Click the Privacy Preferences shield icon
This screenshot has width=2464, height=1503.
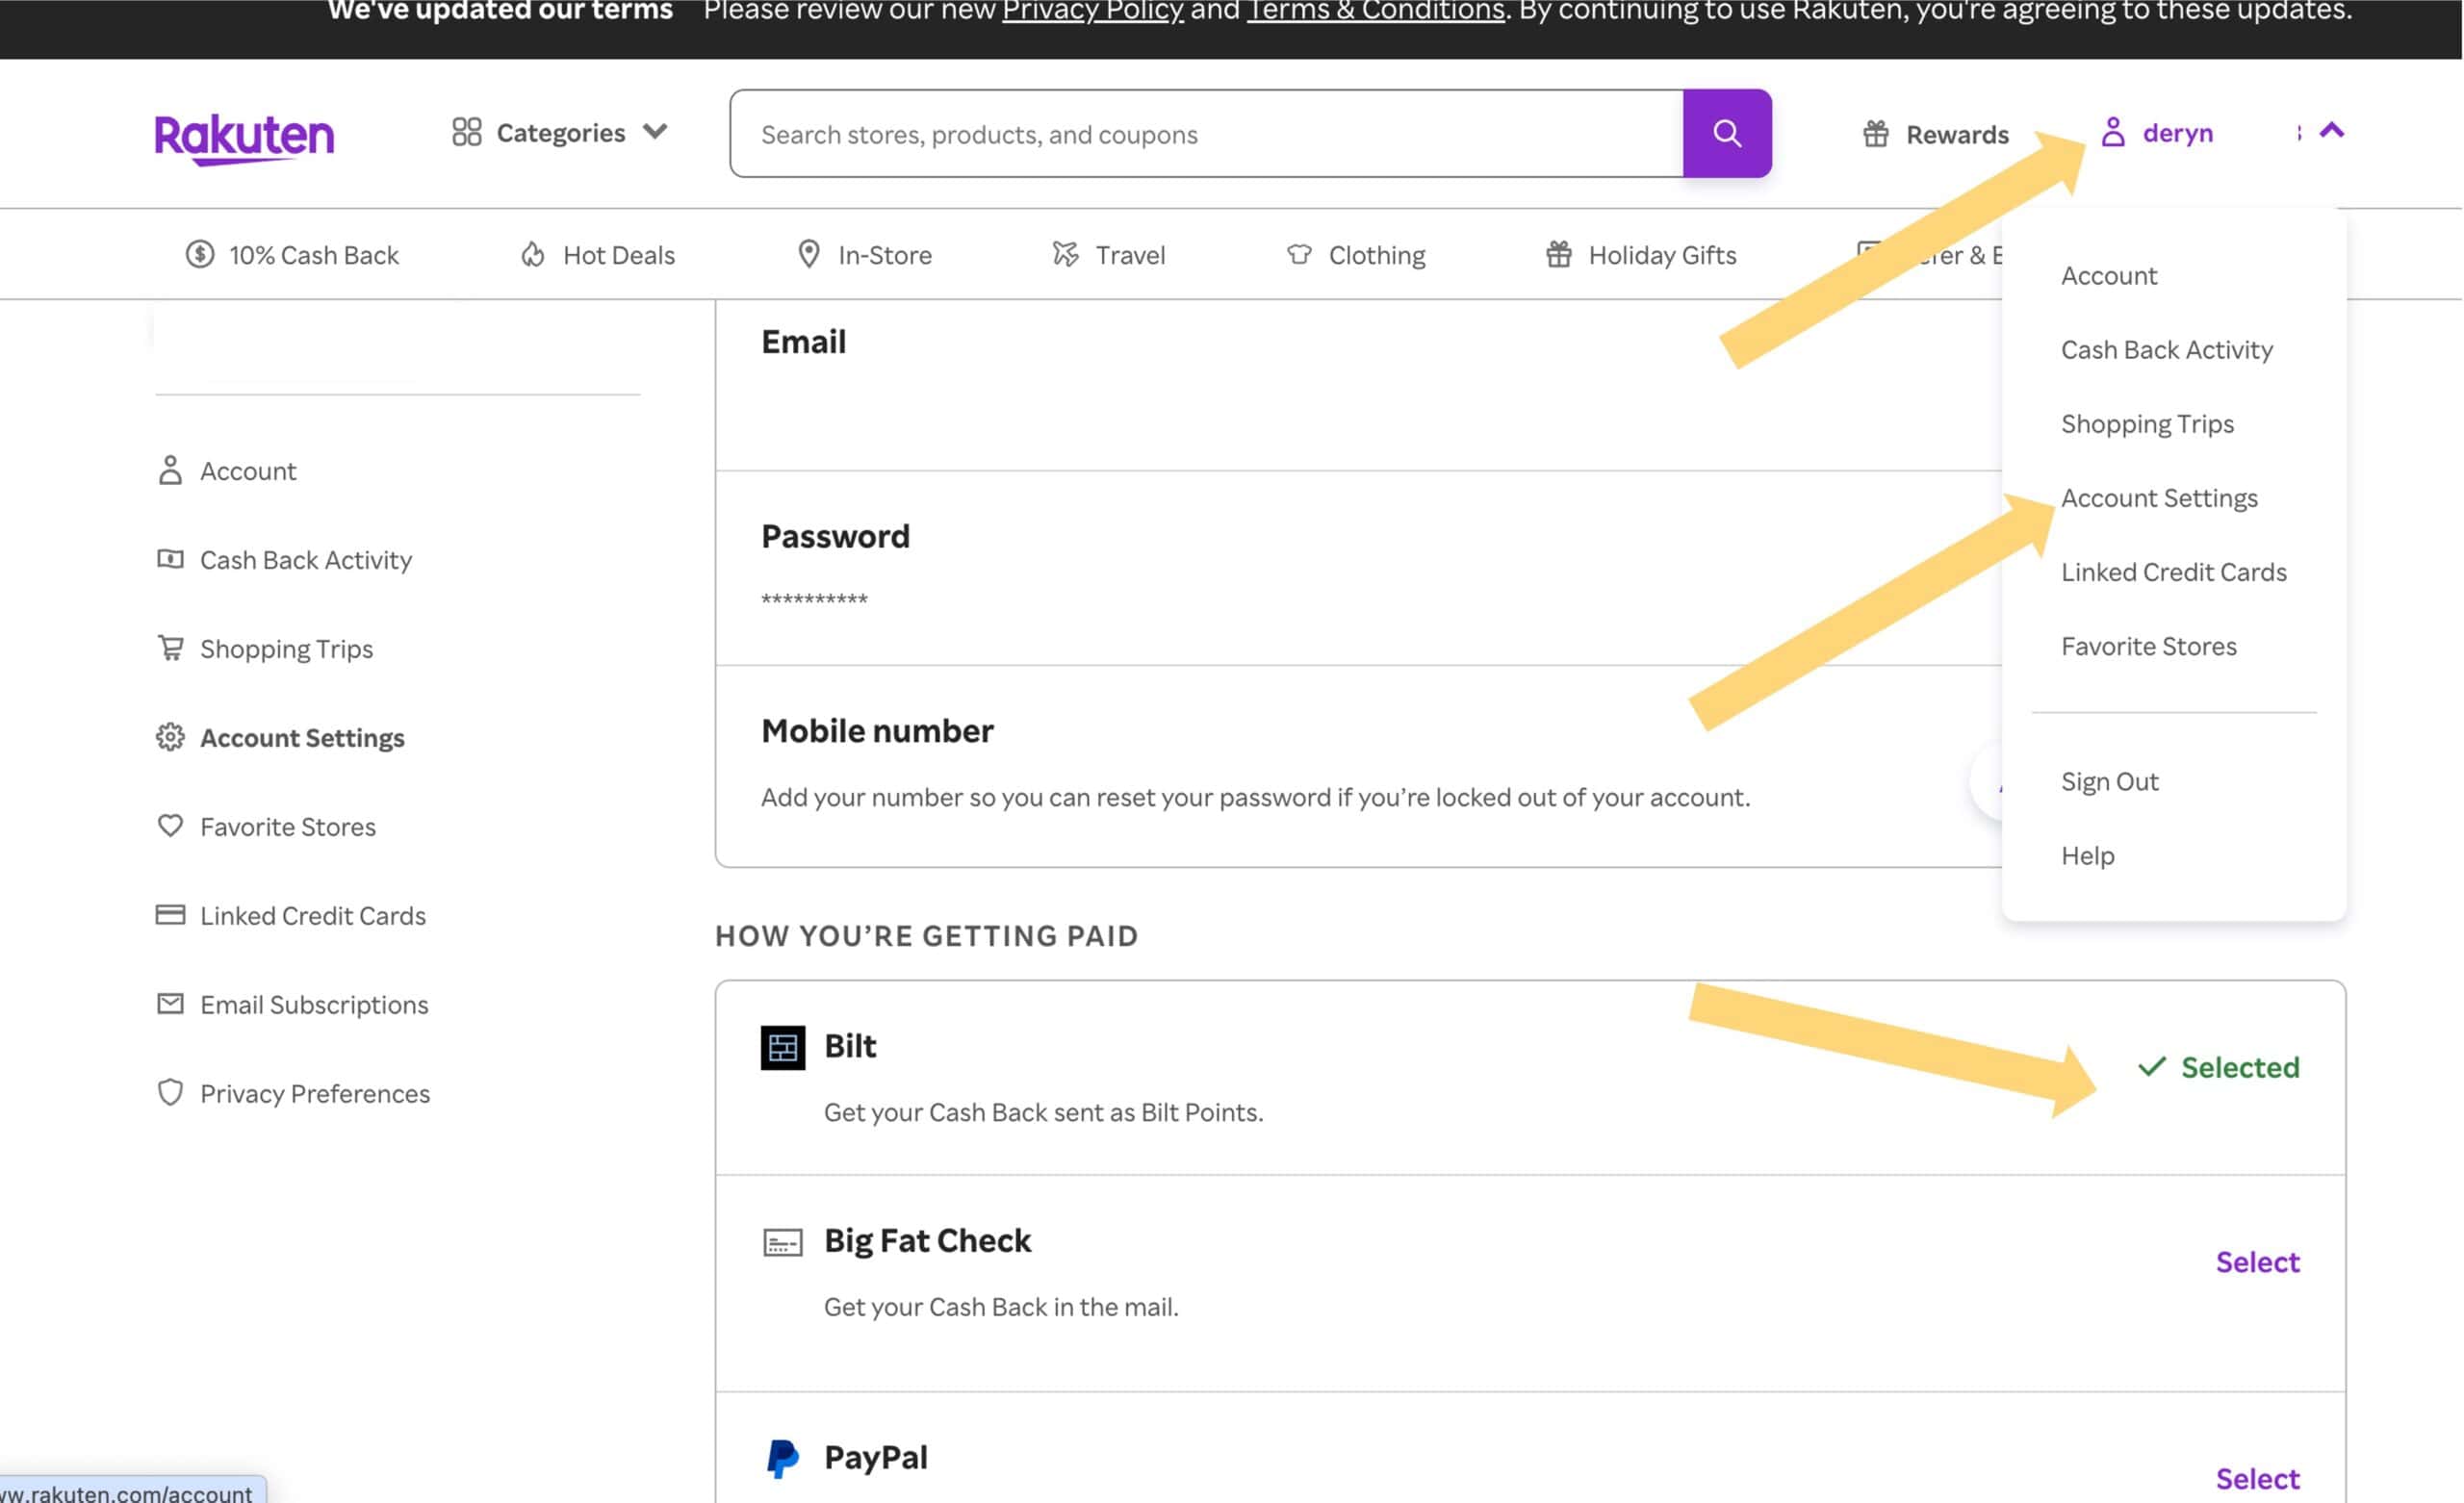[170, 1092]
